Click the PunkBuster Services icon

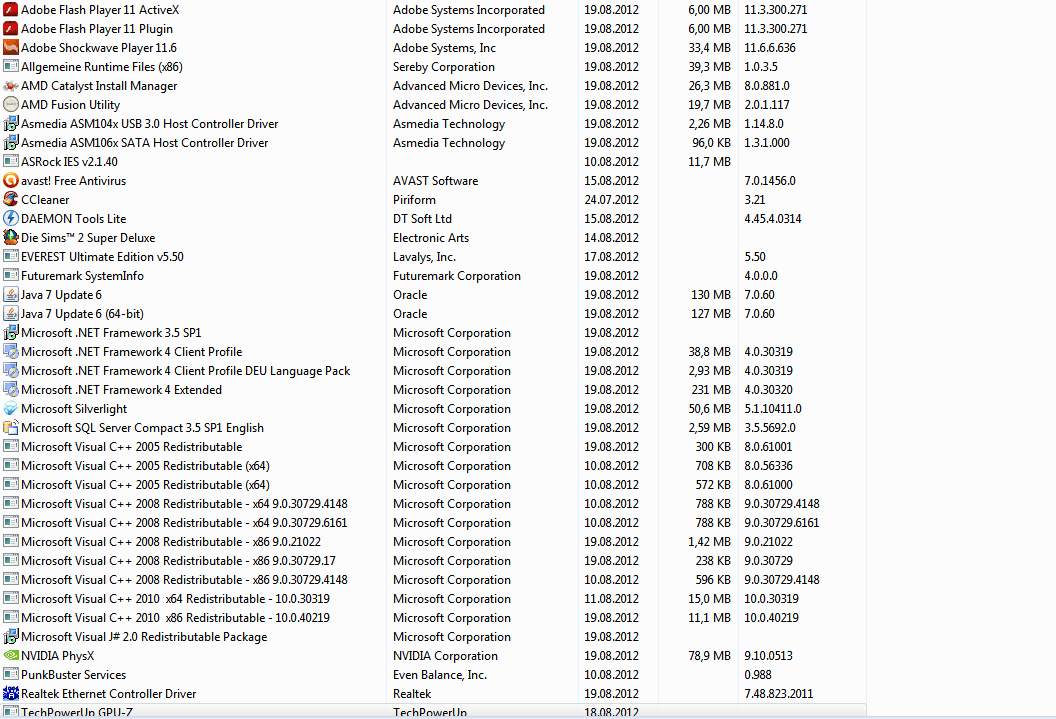click(x=10, y=674)
